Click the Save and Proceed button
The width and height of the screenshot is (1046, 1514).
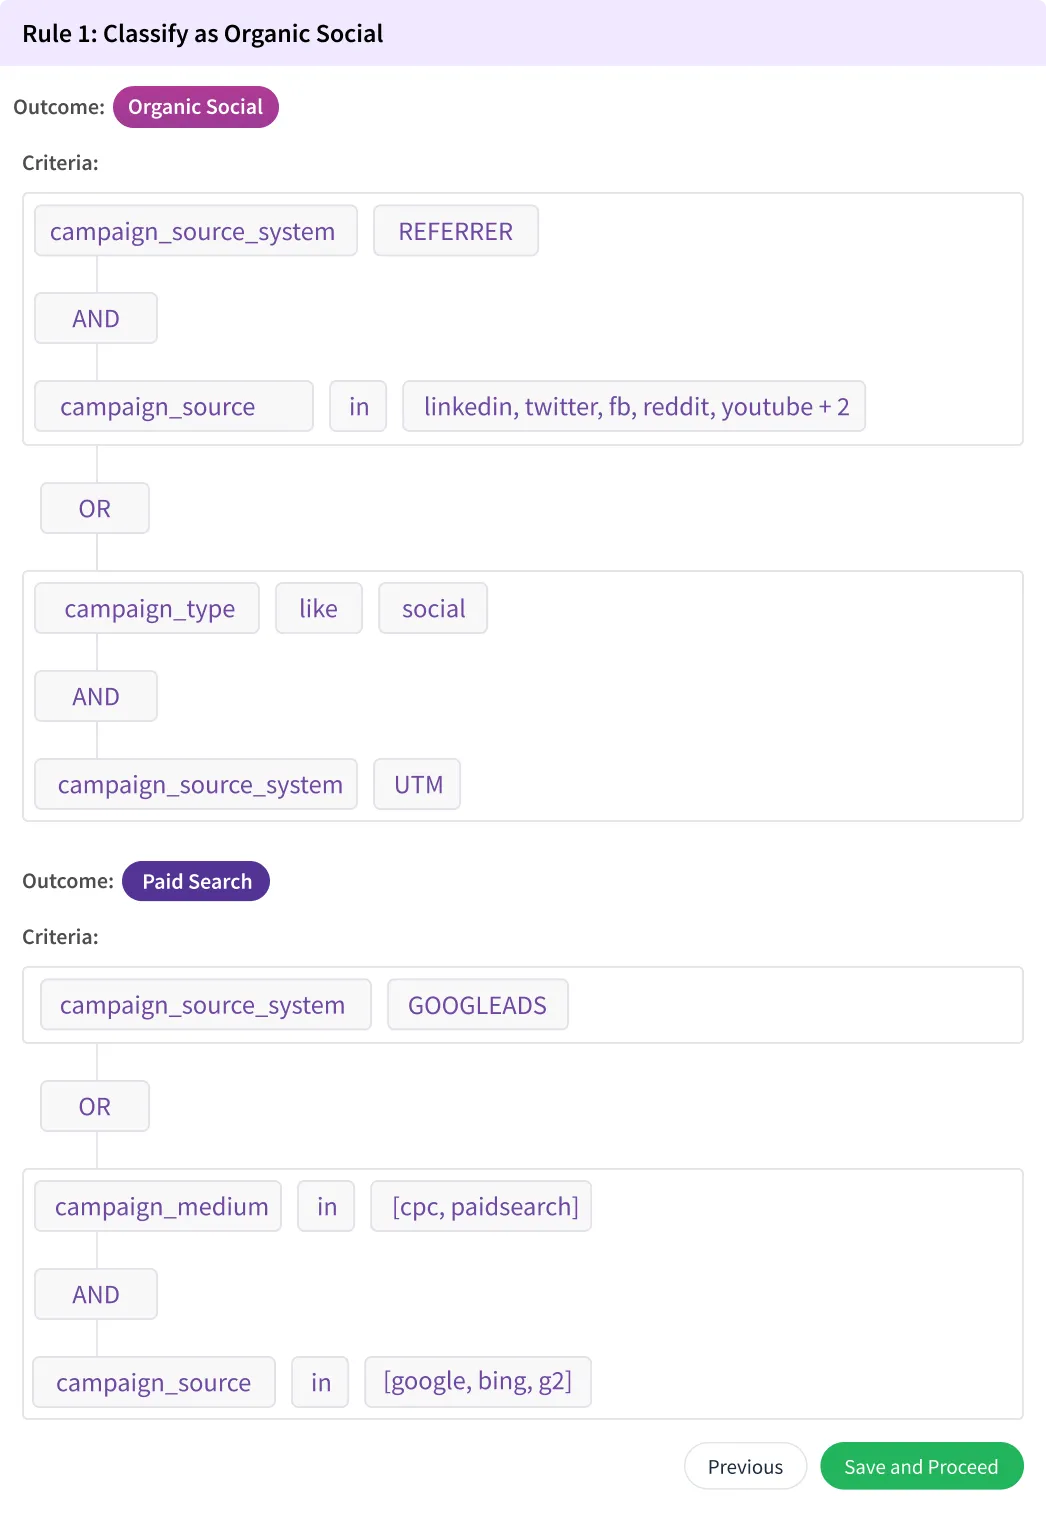point(921,1466)
